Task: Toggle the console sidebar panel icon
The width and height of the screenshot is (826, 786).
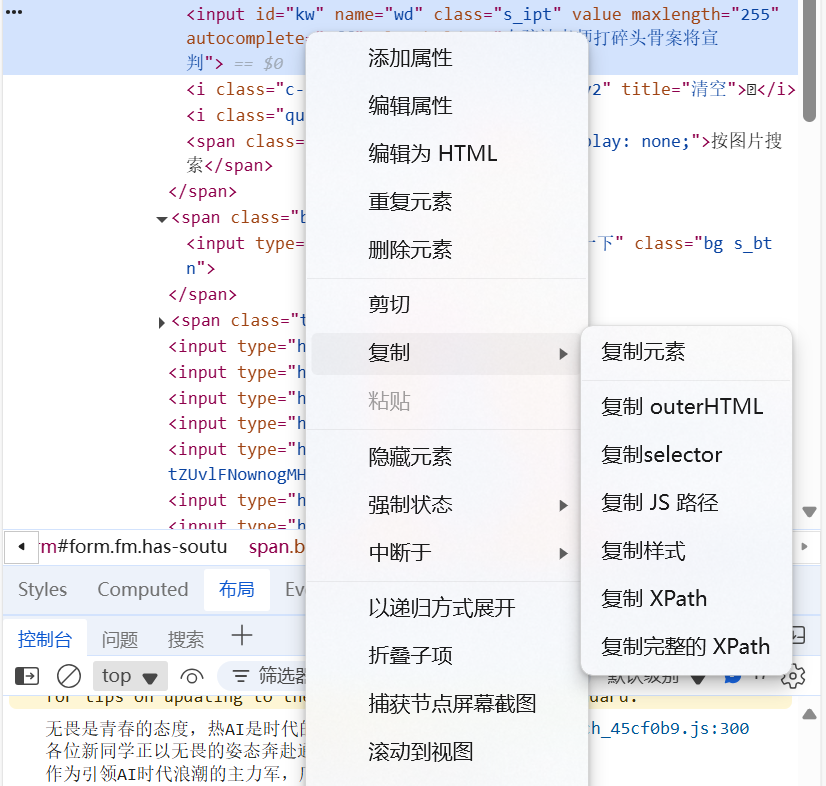Action: pos(27,676)
